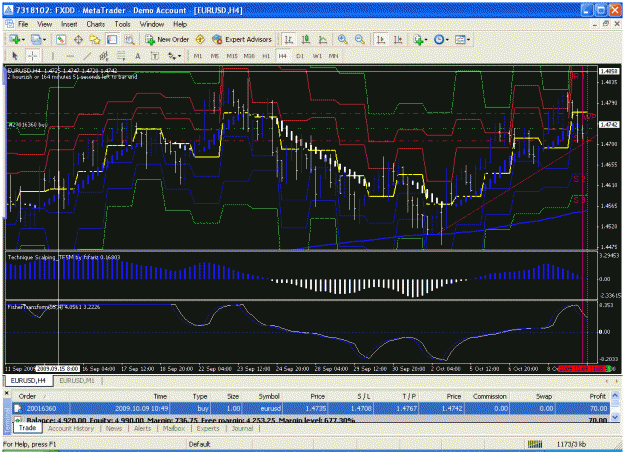Expand the indicators list dropdown

coord(426,40)
